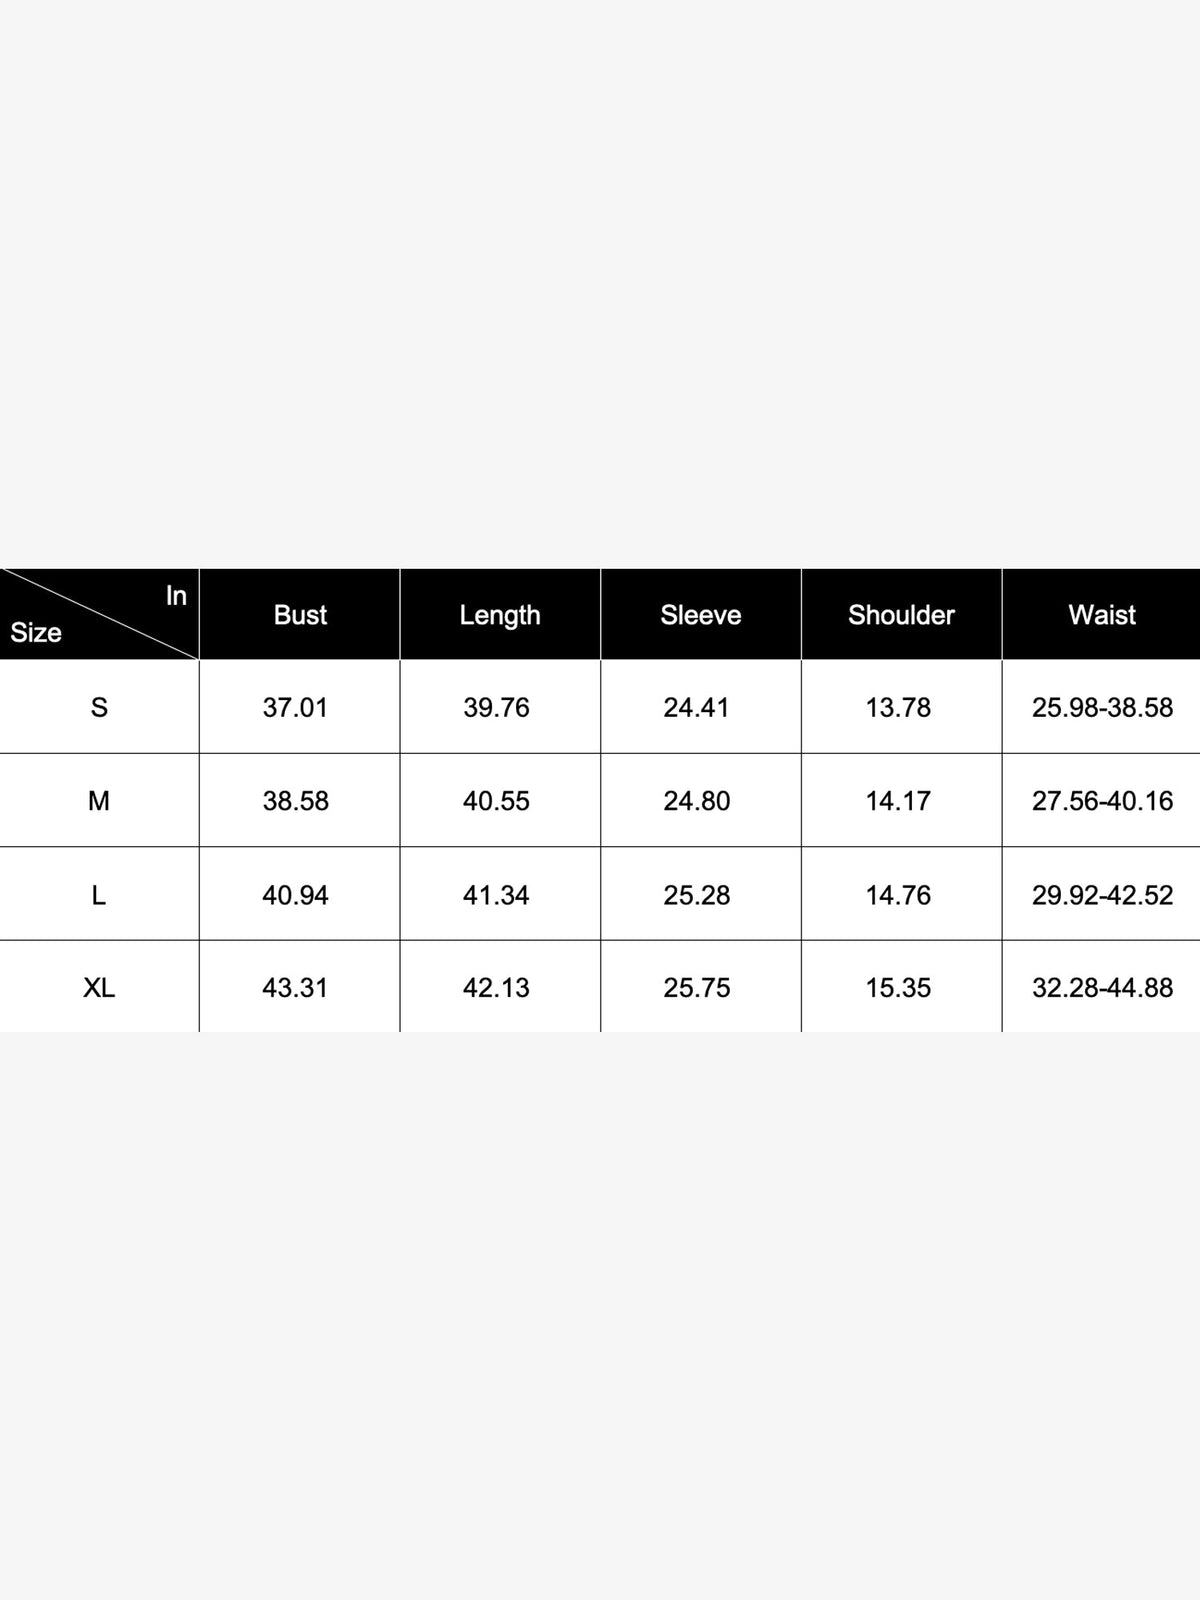The height and width of the screenshot is (1600, 1200).
Task: Select the size S row label
Action: [x=99, y=707]
